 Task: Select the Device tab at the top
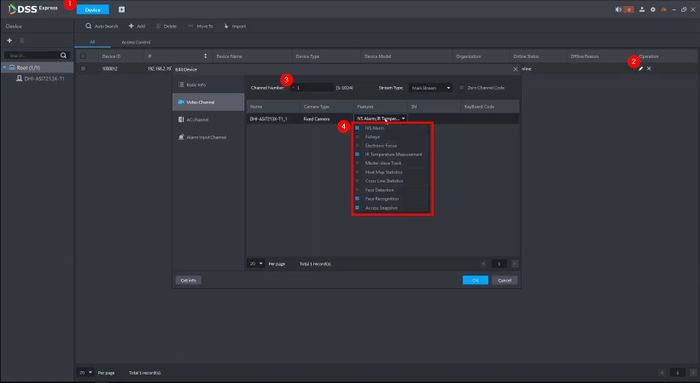tap(92, 10)
